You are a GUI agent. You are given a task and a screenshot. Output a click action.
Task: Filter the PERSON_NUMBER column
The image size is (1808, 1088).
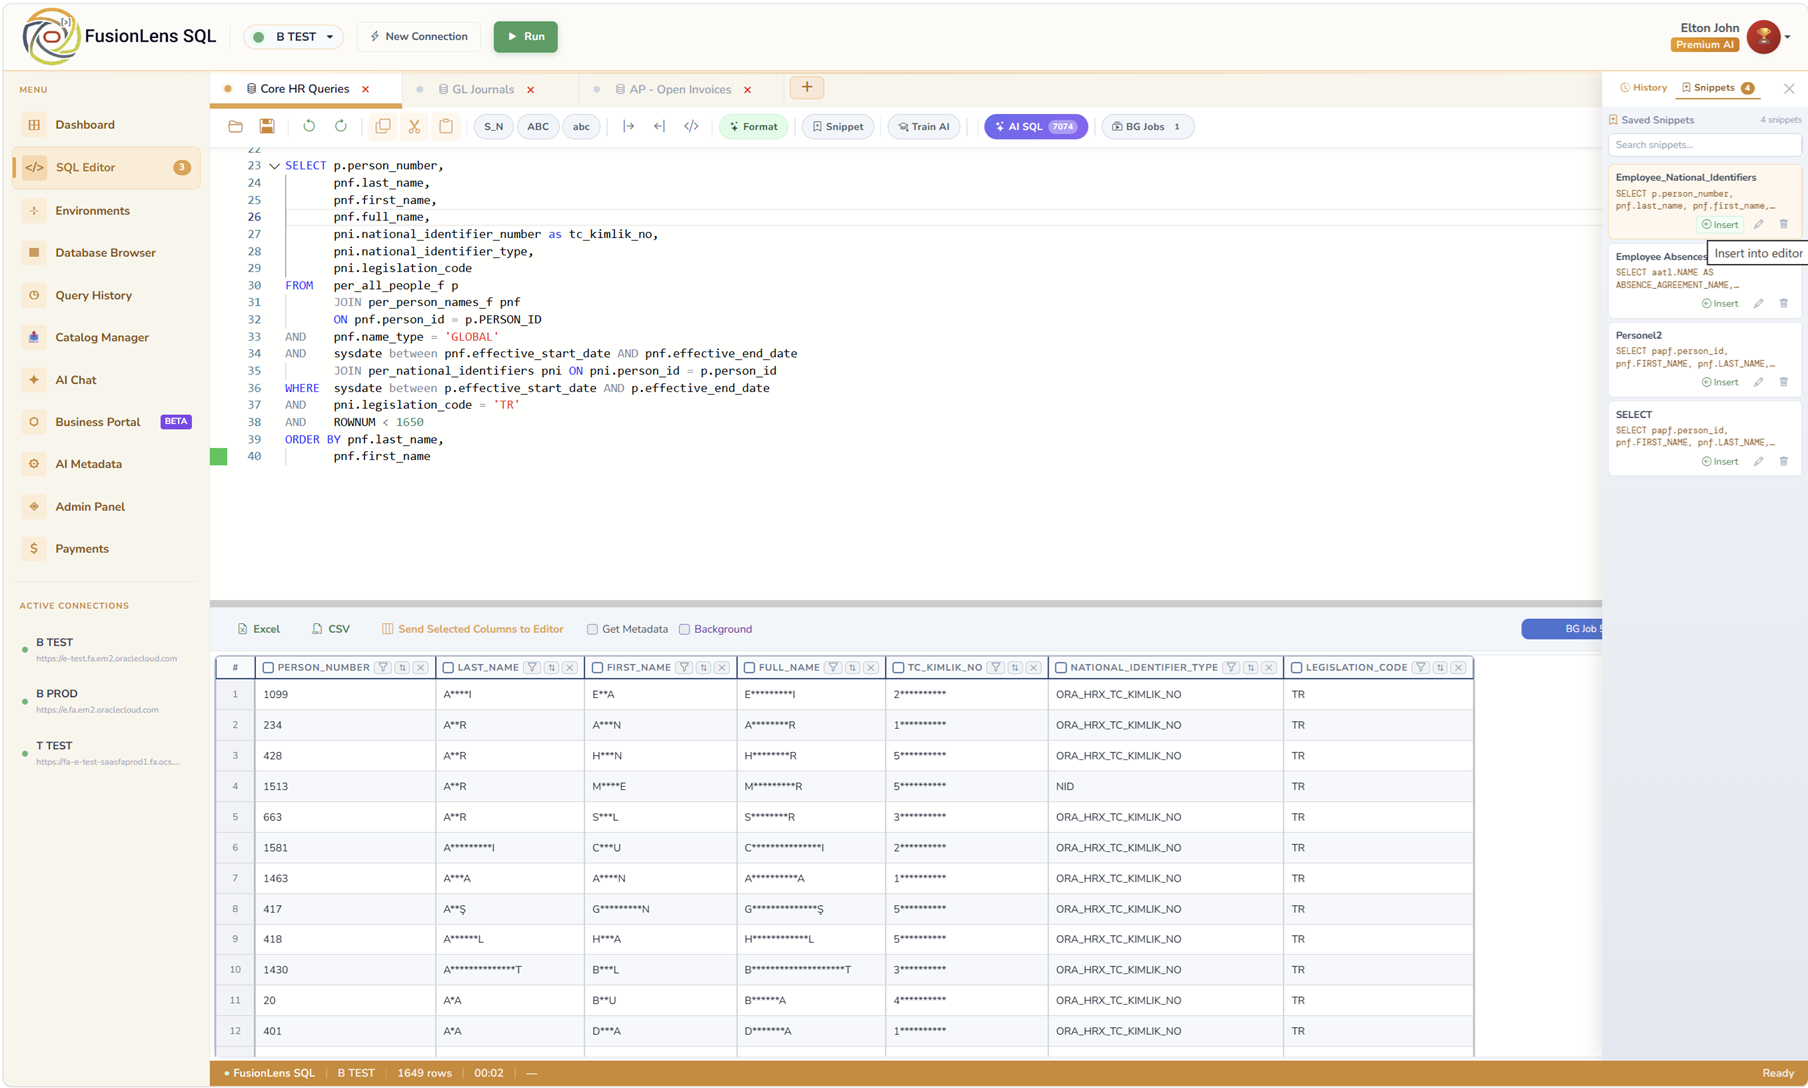click(383, 668)
